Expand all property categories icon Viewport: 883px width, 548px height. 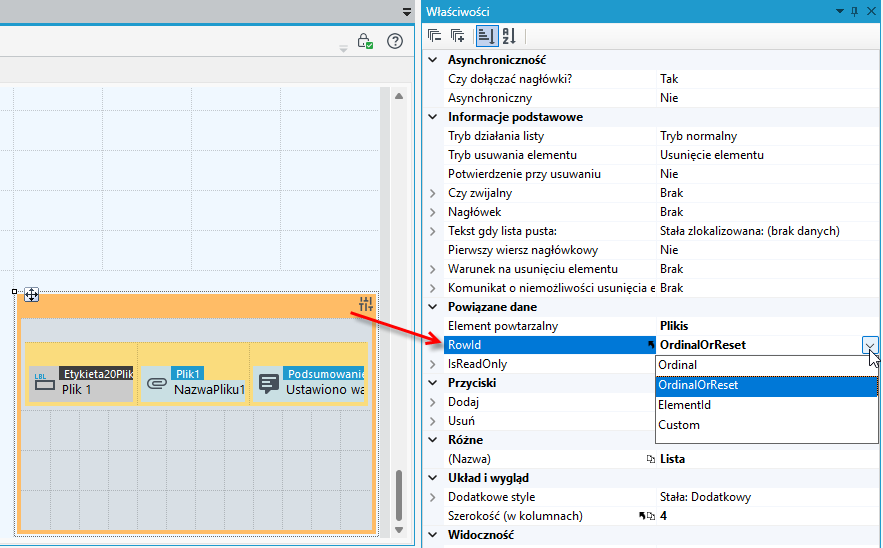click(x=457, y=36)
